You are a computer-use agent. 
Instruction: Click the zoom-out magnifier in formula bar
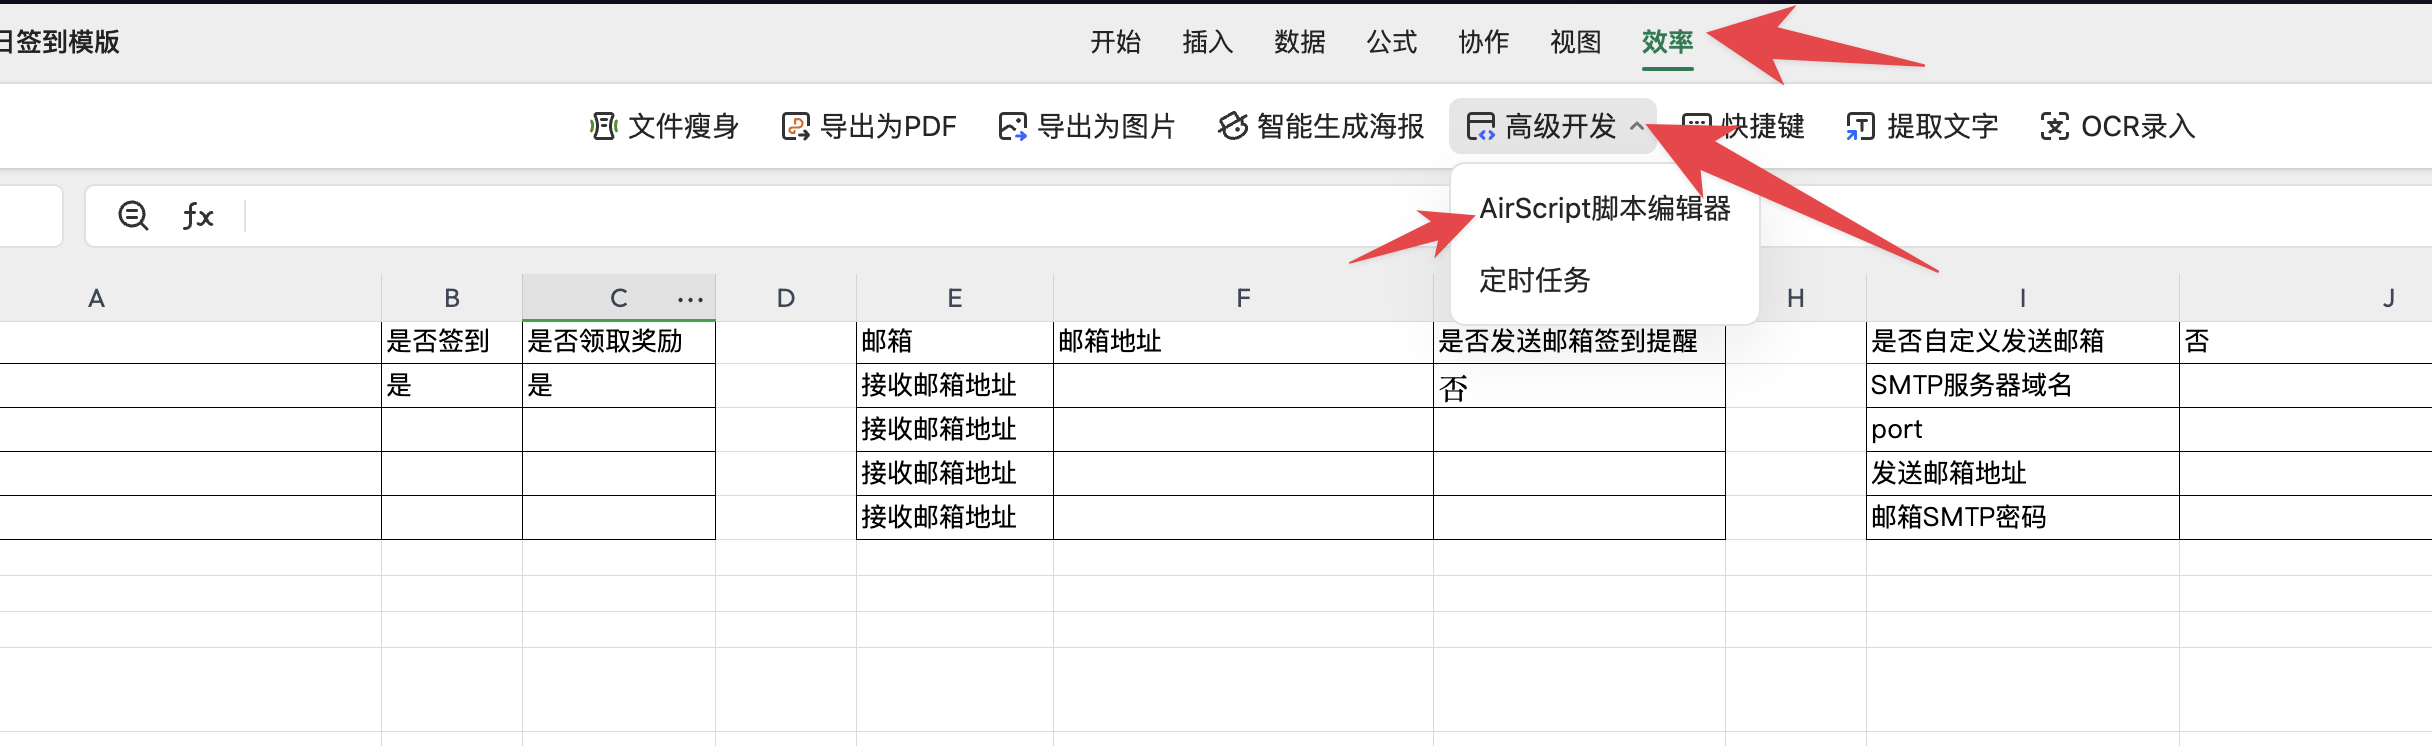coord(133,215)
